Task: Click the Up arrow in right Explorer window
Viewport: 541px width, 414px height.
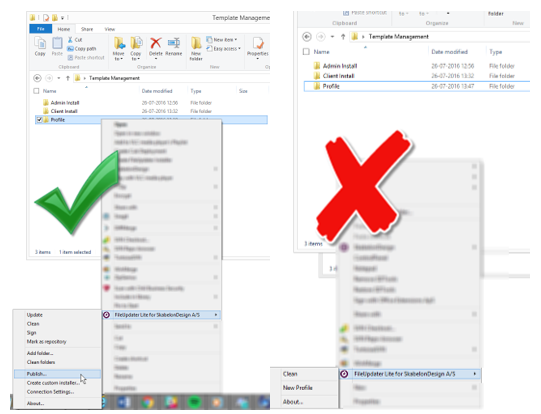Action: 343,37
